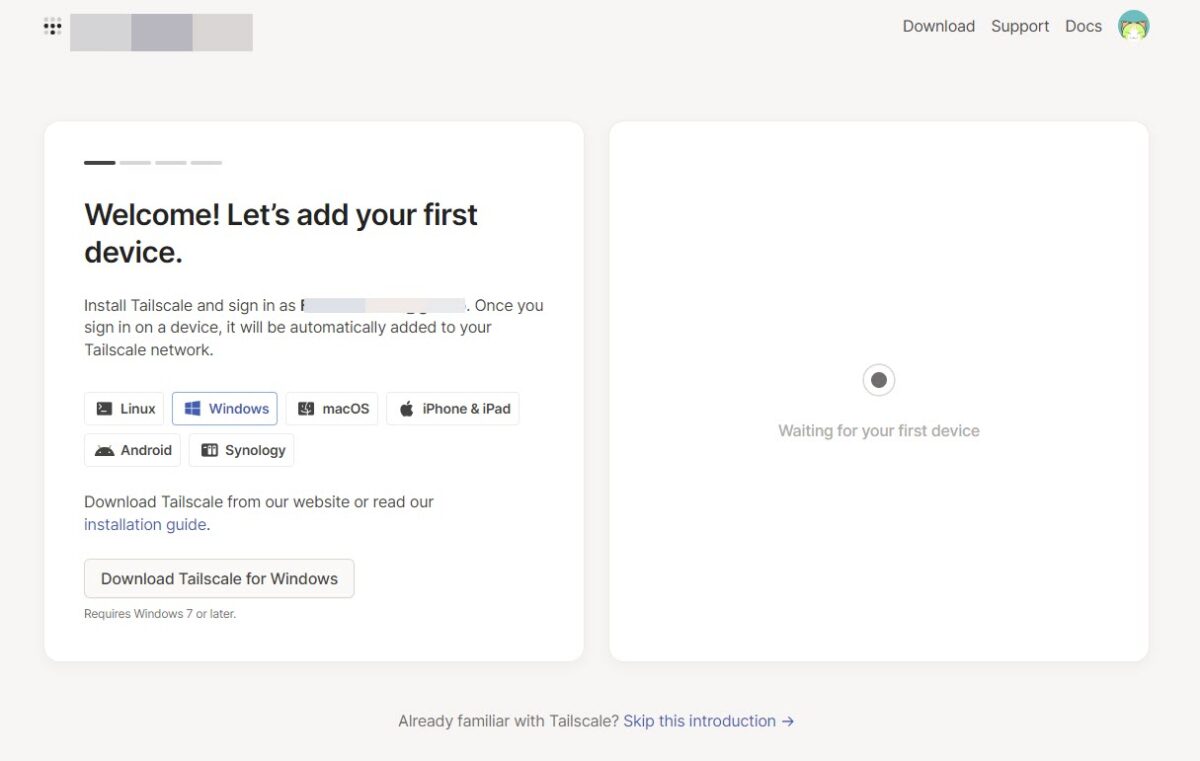Select the Android platform option

[x=132, y=450]
